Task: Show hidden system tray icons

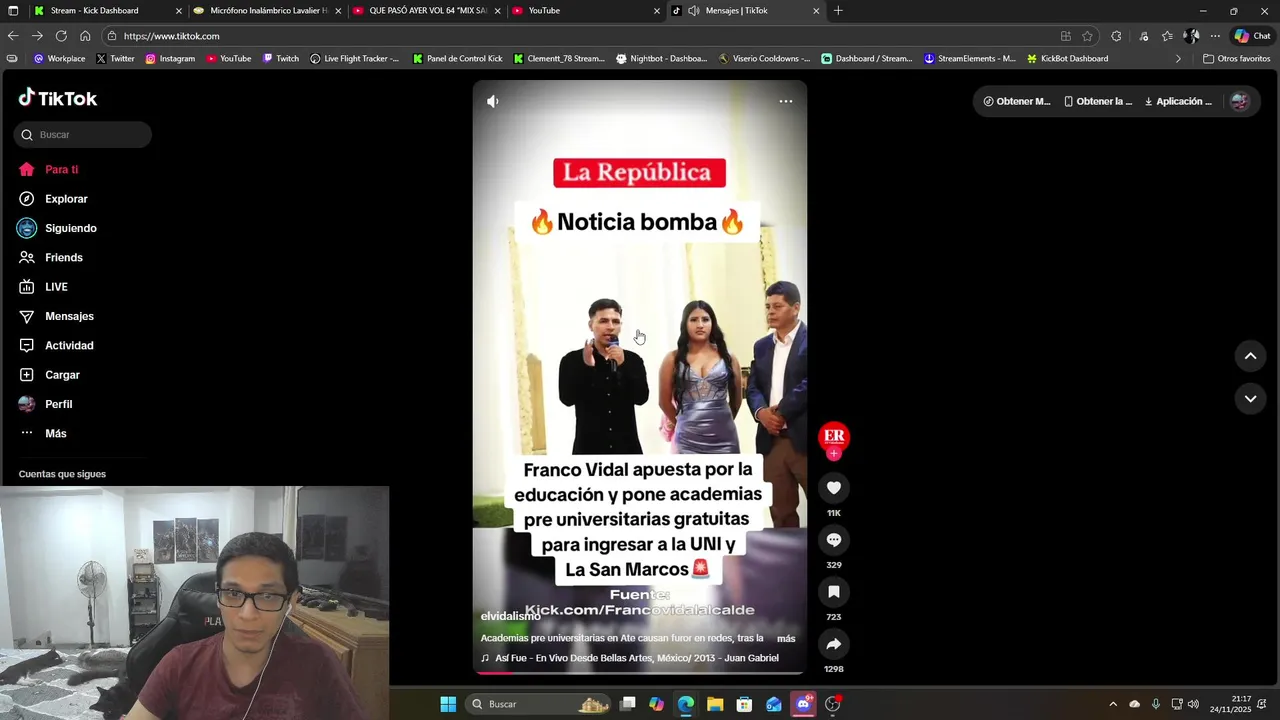Action: tap(1113, 704)
